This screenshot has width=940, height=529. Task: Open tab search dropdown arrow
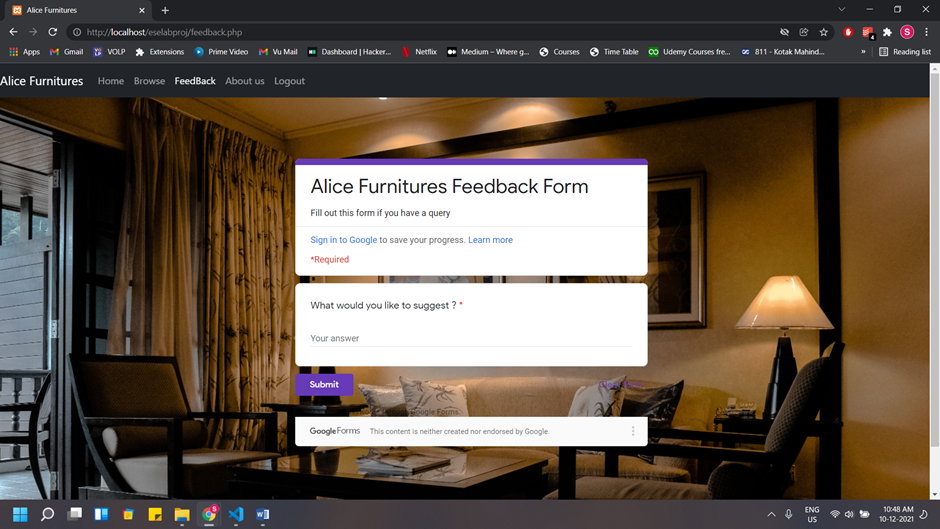[x=842, y=10]
